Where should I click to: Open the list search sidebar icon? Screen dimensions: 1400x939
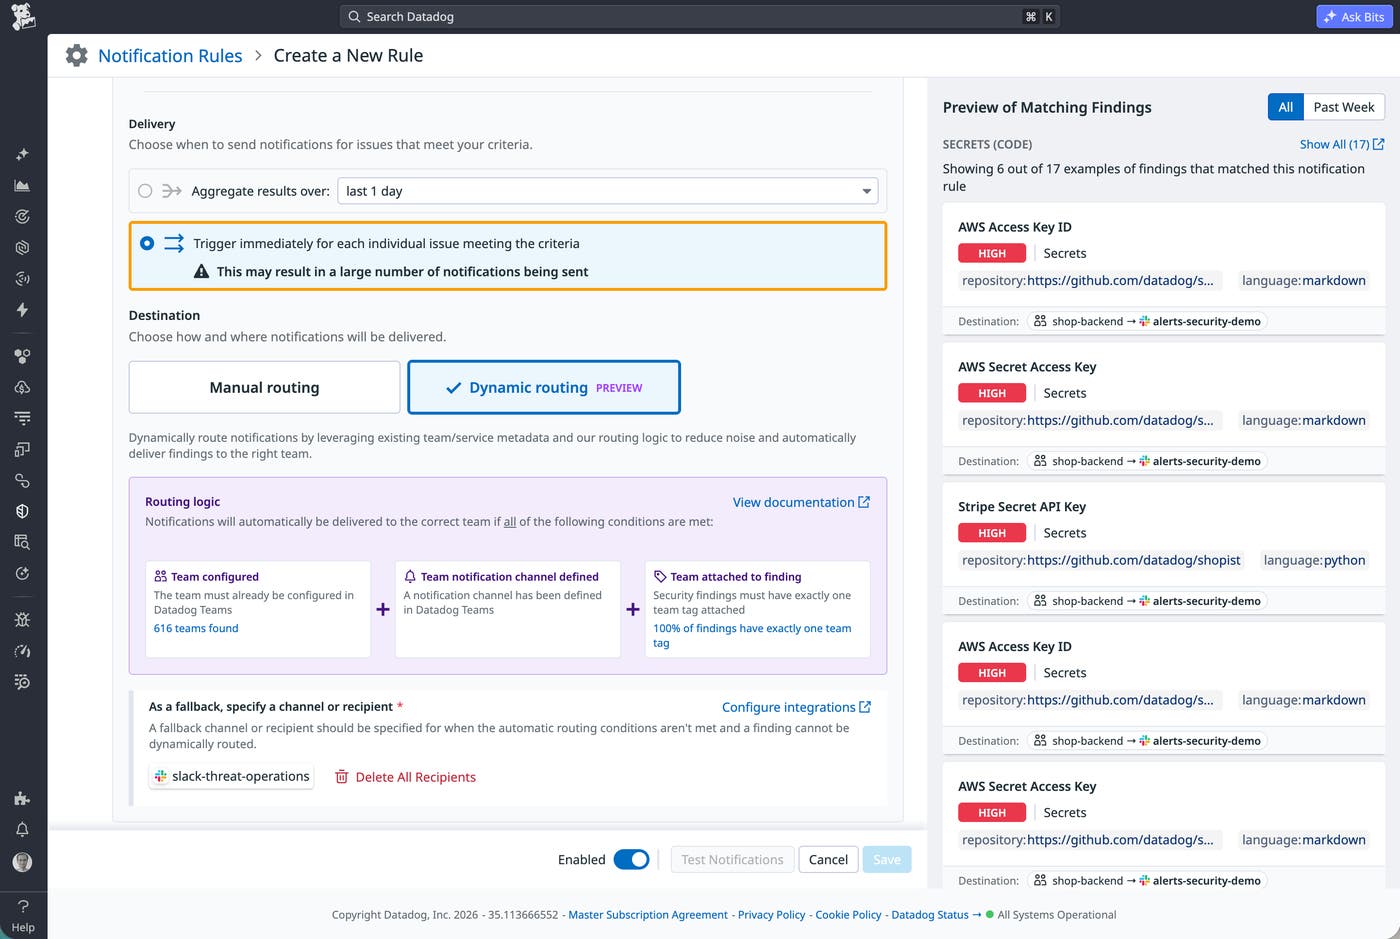pos(22,682)
